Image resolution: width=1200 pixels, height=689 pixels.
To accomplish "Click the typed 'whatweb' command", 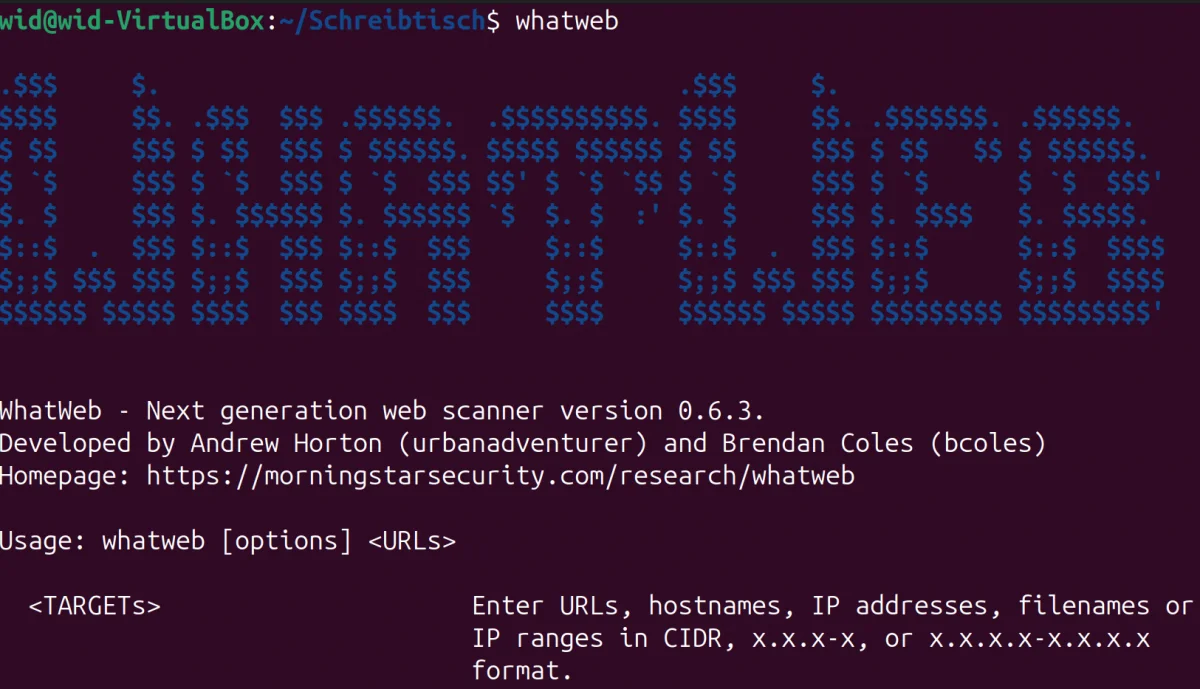I will click(567, 21).
